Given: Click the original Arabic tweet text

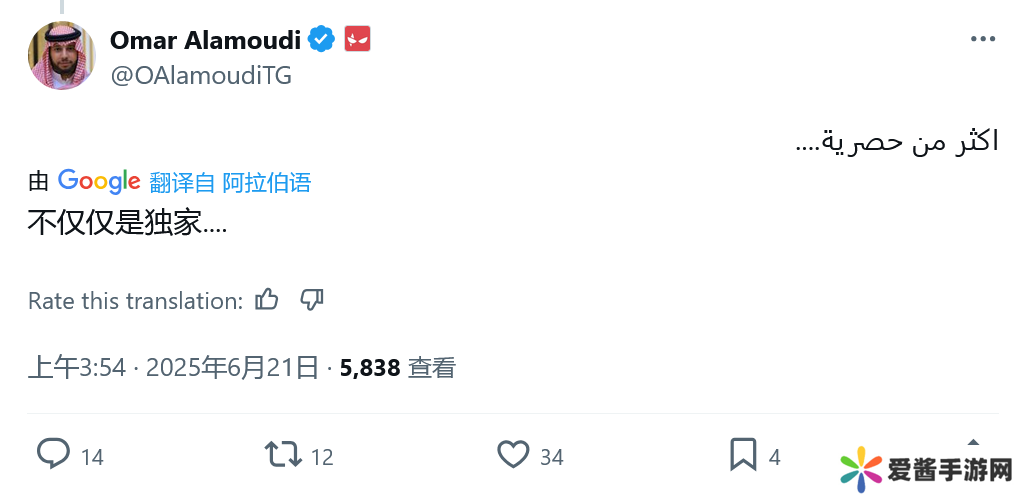Looking at the screenshot, I should (896, 141).
